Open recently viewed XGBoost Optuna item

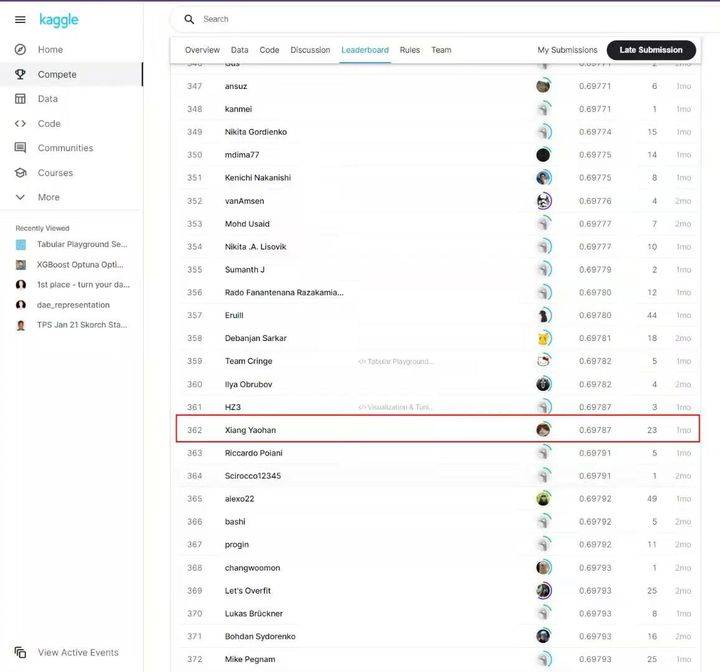(80, 264)
